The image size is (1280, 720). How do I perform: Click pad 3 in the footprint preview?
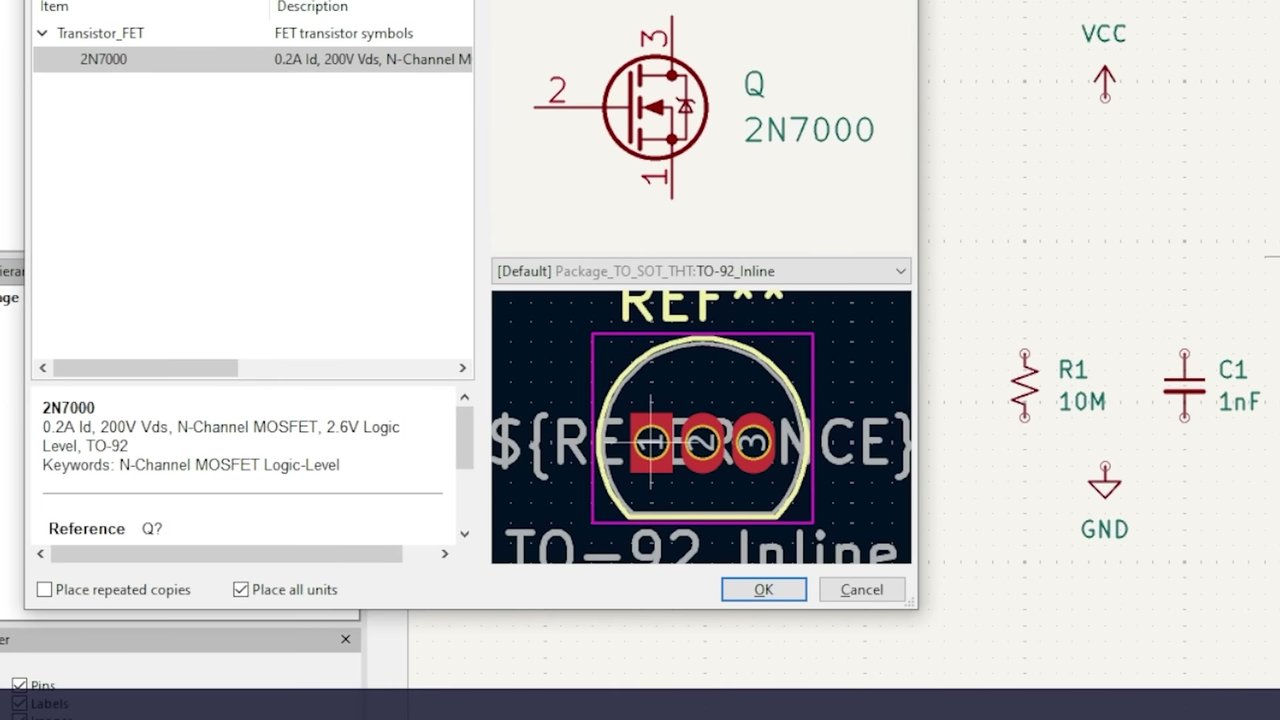(x=753, y=443)
